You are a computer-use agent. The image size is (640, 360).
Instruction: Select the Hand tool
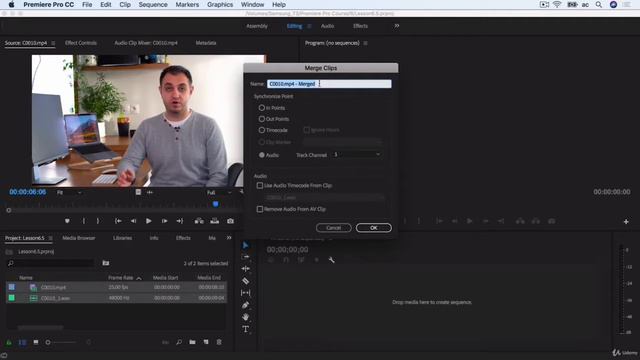pos(246,317)
